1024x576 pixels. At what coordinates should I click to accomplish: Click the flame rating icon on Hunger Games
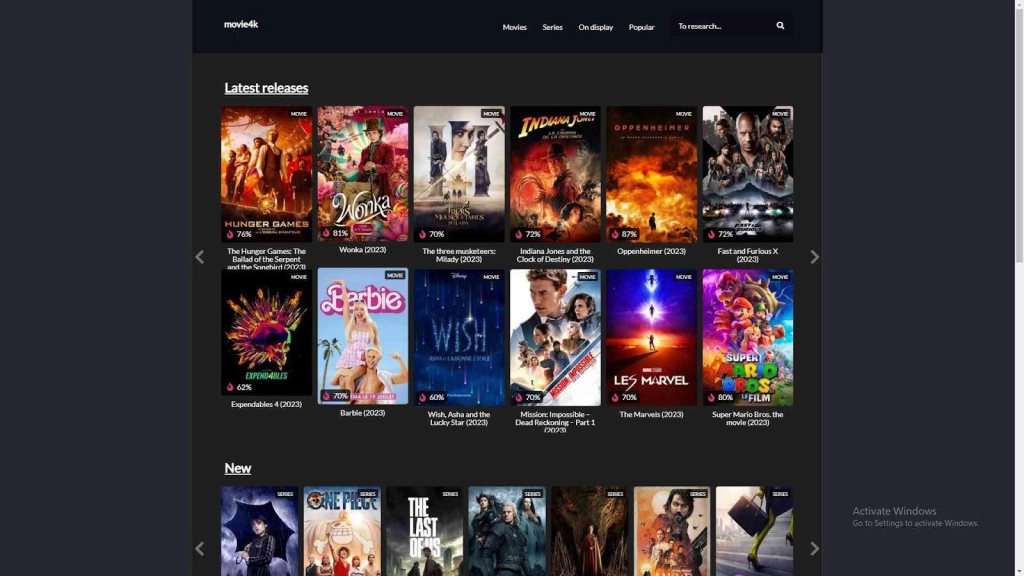click(230, 234)
